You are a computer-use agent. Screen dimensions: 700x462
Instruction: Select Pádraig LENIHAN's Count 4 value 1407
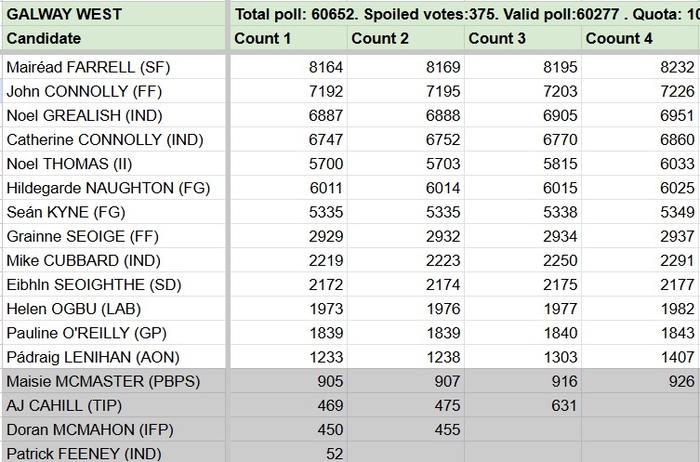(x=640, y=357)
